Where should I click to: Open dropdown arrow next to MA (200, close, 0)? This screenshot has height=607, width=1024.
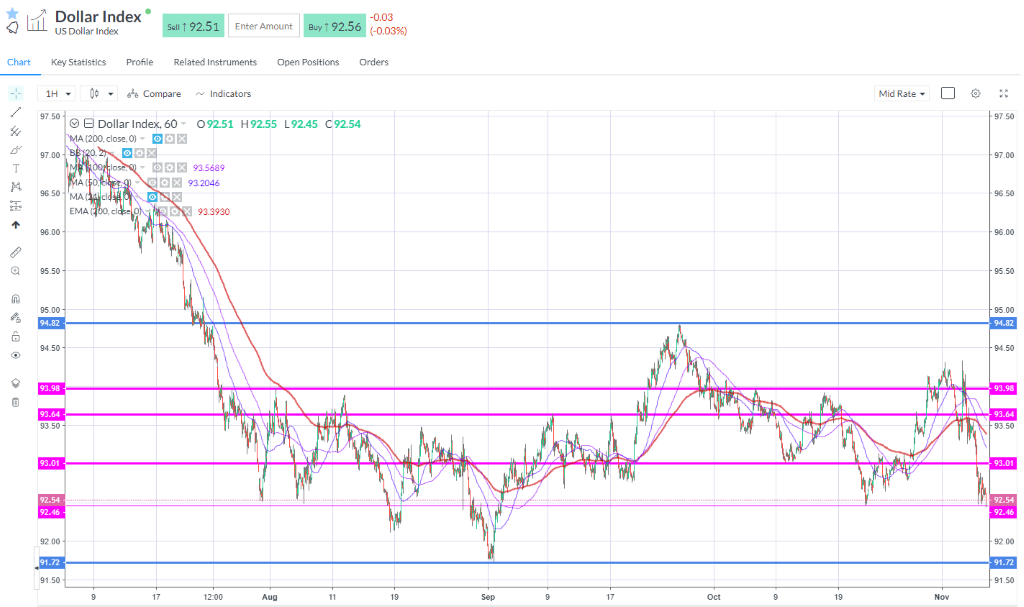point(142,139)
